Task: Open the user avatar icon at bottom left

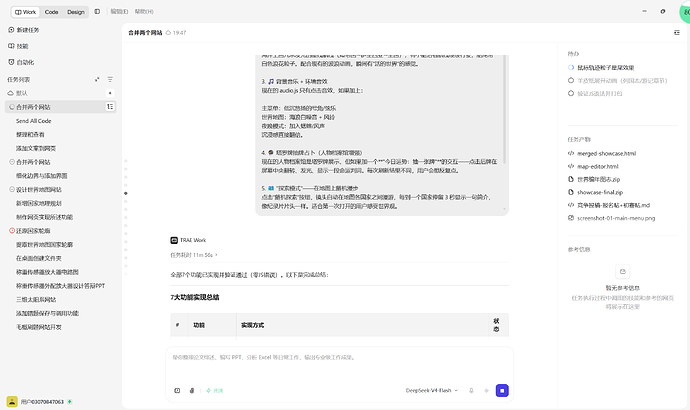Action: pyautogui.click(x=12, y=401)
